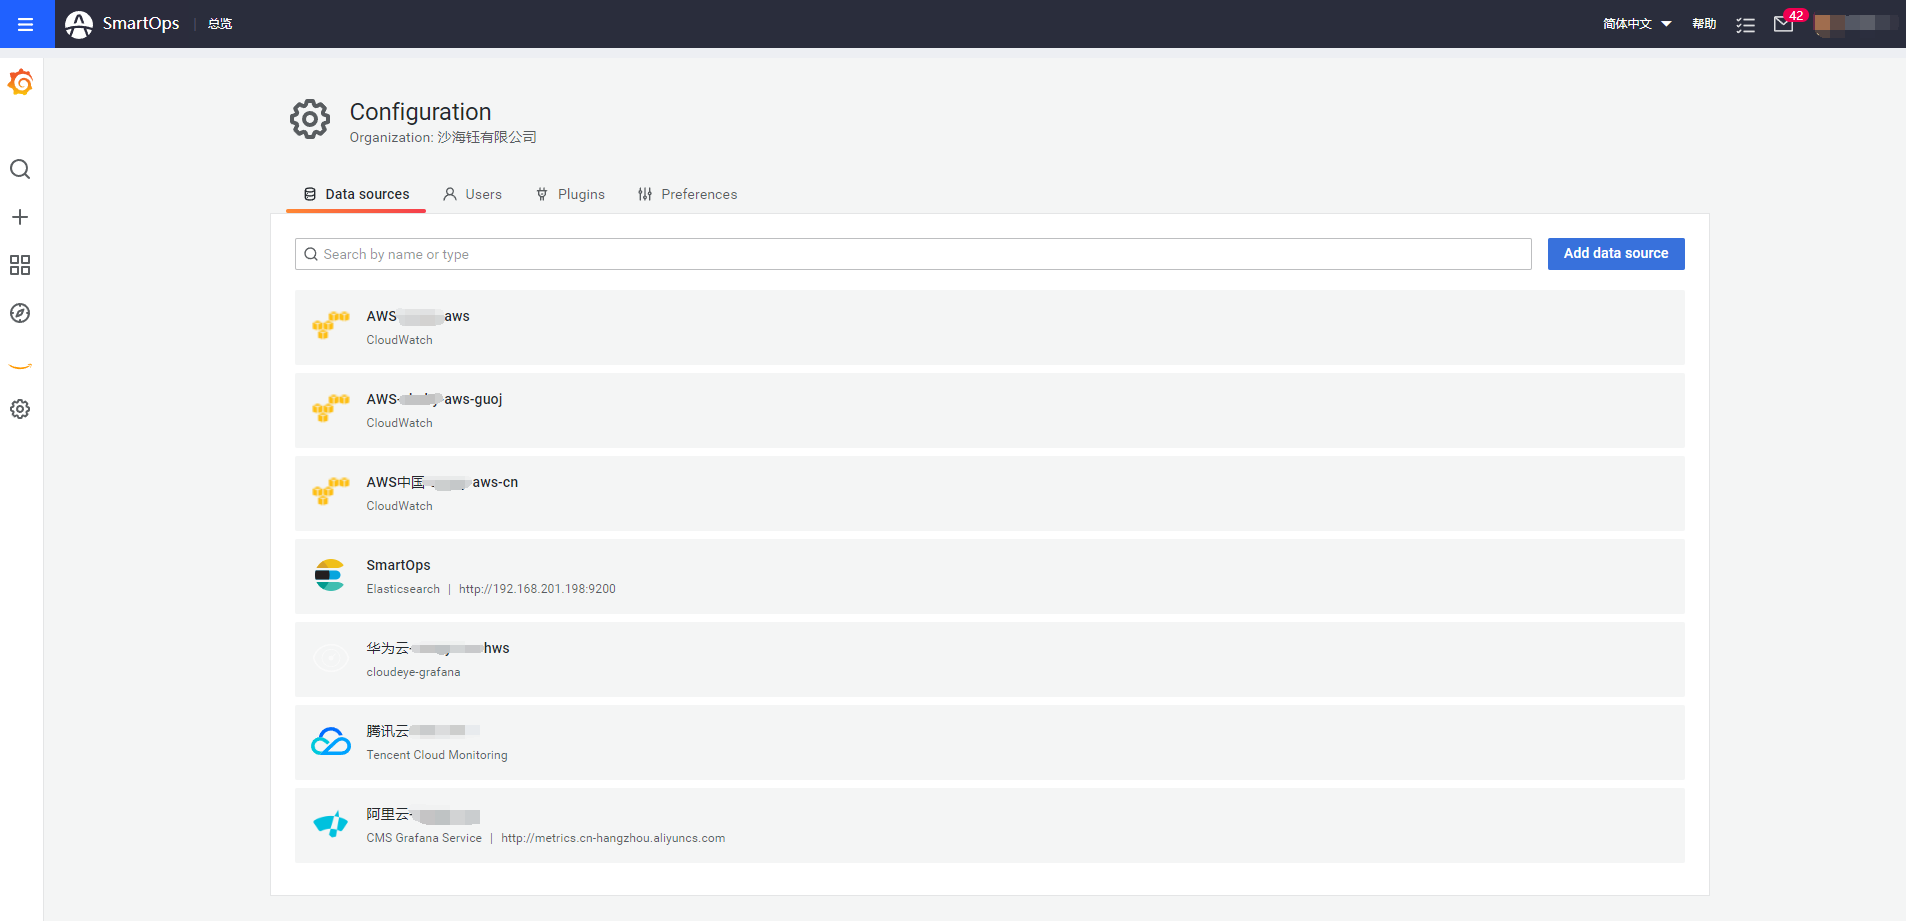Open the 华为云 hws data source
This screenshot has width=1906, height=921.
pyautogui.click(x=990, y=659)
